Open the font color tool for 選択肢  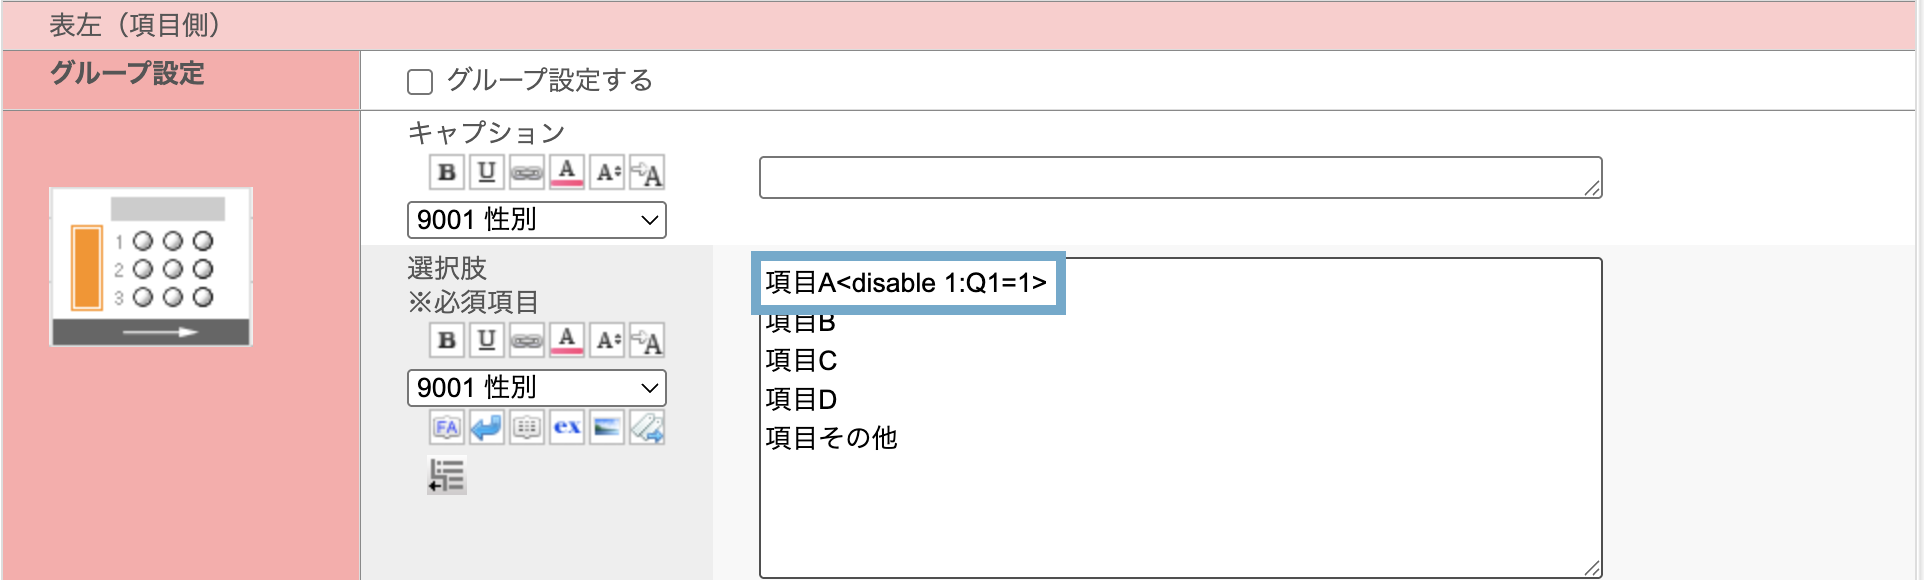click(x=567, y=340)
